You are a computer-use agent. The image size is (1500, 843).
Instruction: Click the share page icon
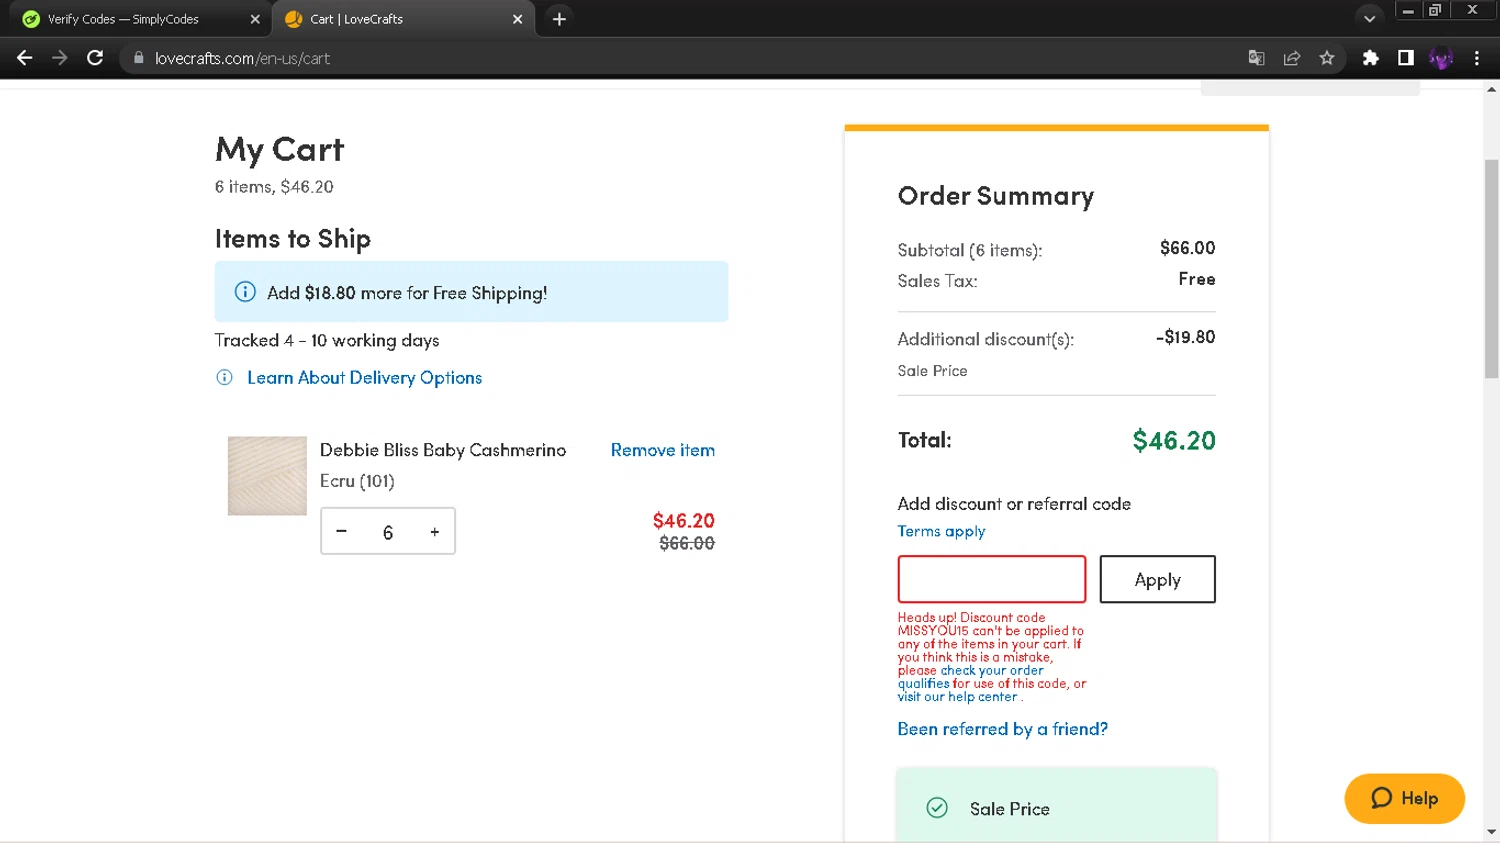pos(1292,58)
